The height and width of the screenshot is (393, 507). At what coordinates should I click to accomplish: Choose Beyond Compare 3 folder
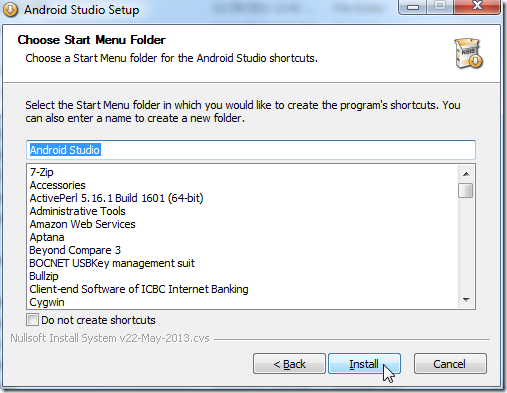(x=75, y=250)
